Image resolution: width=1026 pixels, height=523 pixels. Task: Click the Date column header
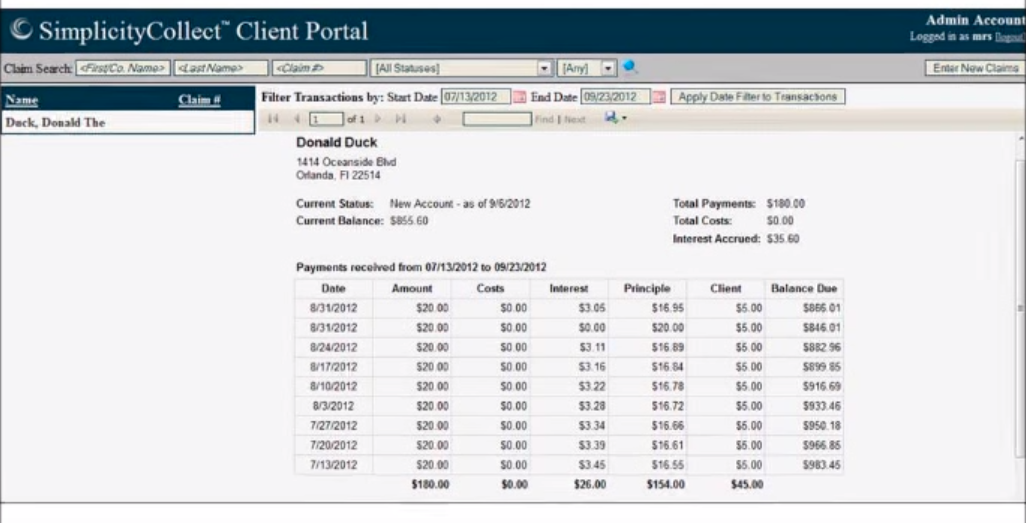click(333, 288)
